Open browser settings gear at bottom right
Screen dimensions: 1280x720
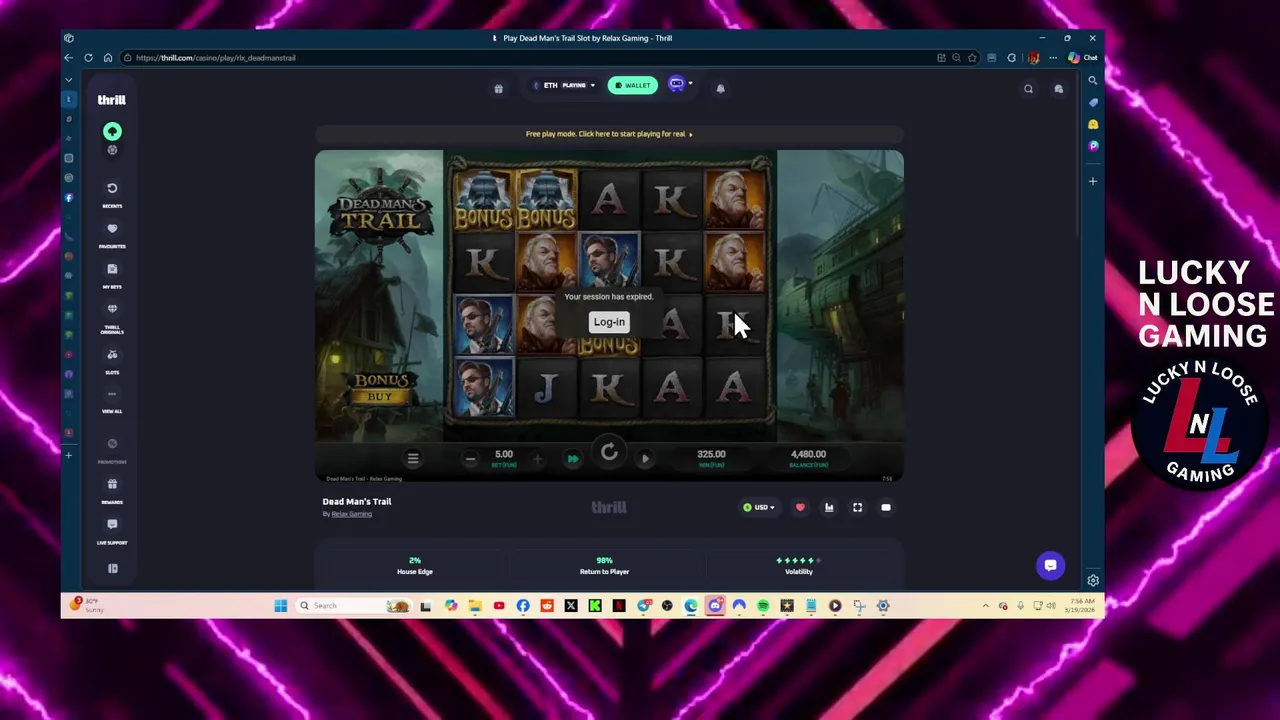point(1093,581)
